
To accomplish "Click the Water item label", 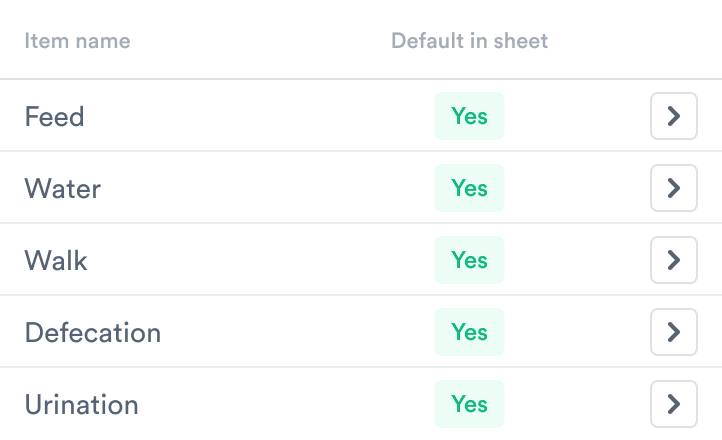I will [x=62, y=189].
